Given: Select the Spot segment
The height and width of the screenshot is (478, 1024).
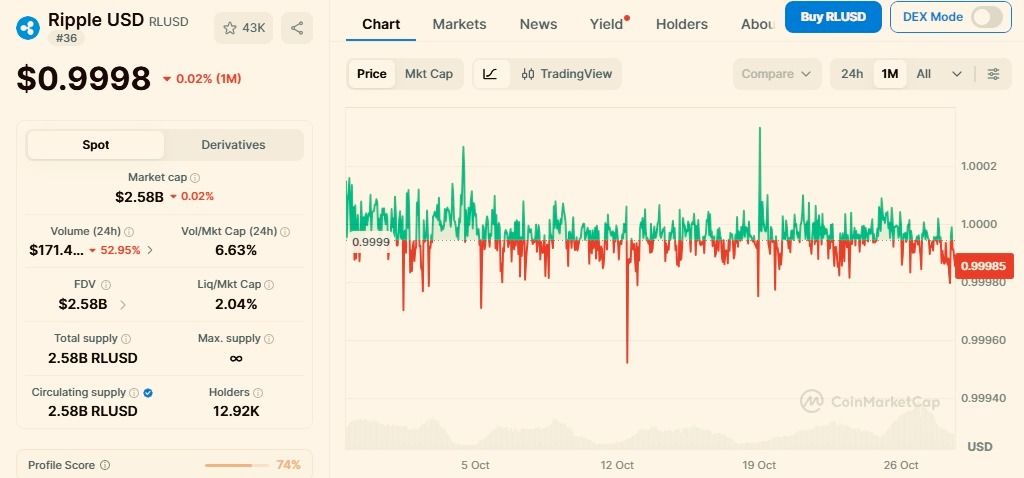Looking at the screenshot, I should coord(96,145).
